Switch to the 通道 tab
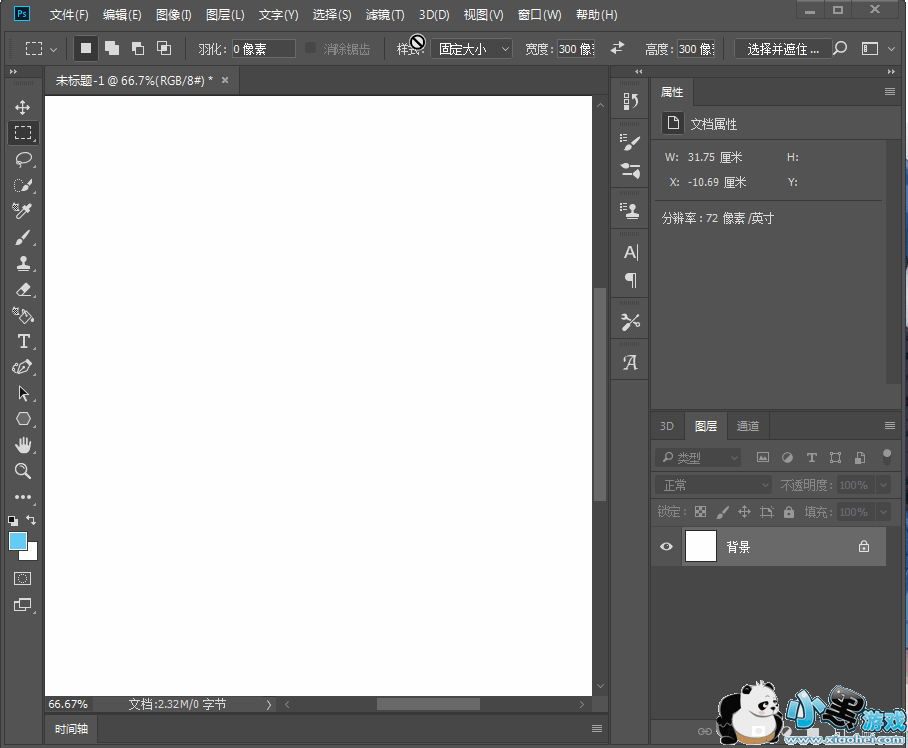 [x=748, y=426]
